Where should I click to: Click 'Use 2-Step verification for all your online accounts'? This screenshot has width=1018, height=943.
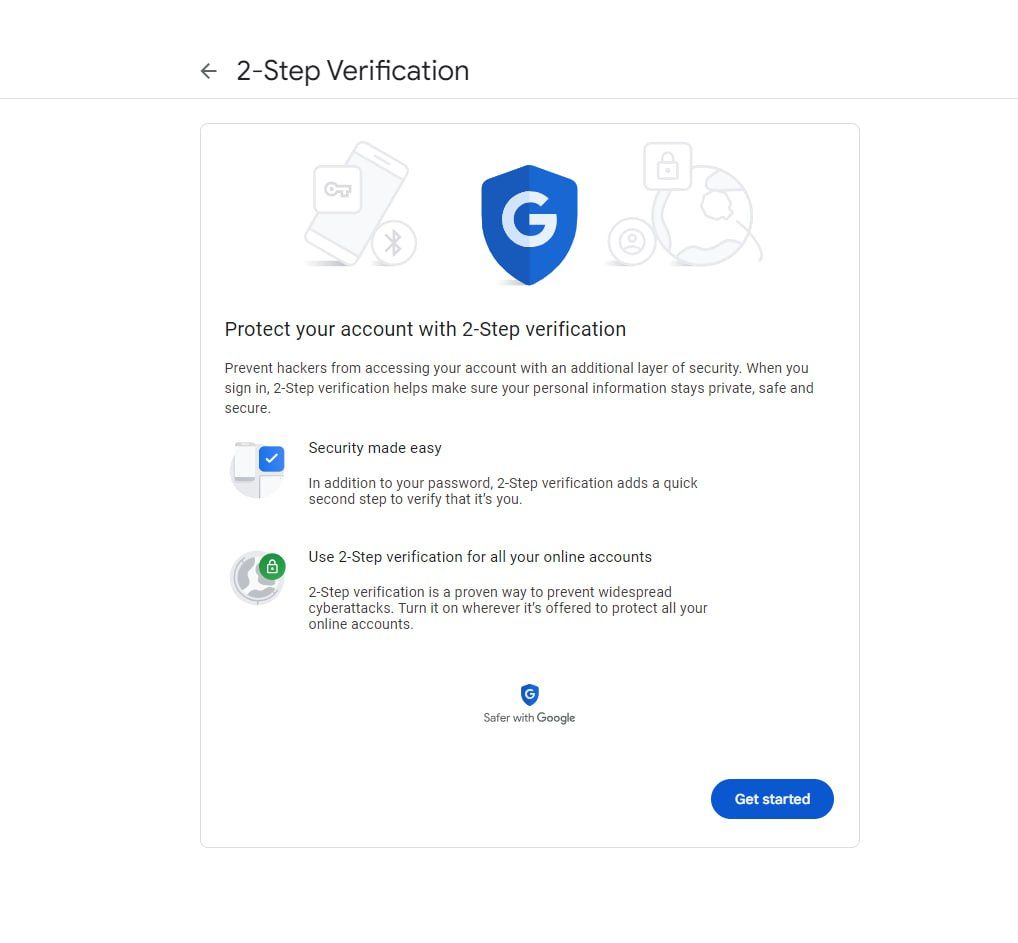click(480, 557)
